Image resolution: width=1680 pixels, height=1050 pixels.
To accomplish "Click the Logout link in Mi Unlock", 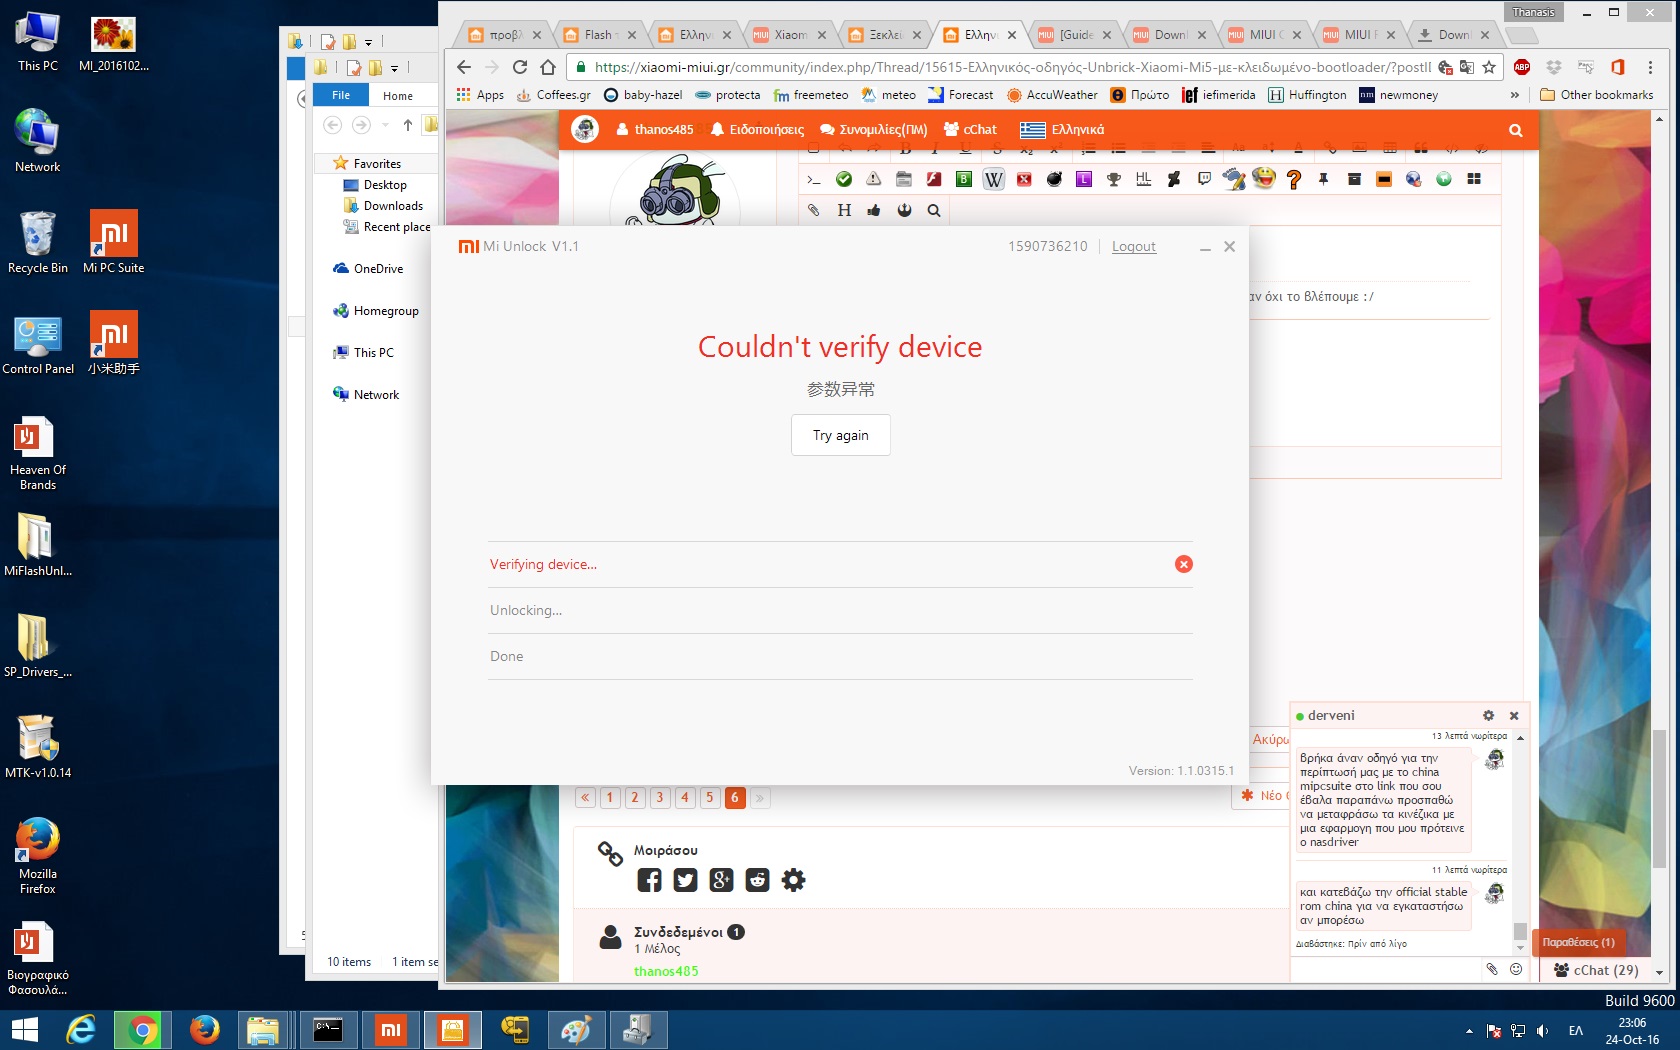I will 1133,246.
